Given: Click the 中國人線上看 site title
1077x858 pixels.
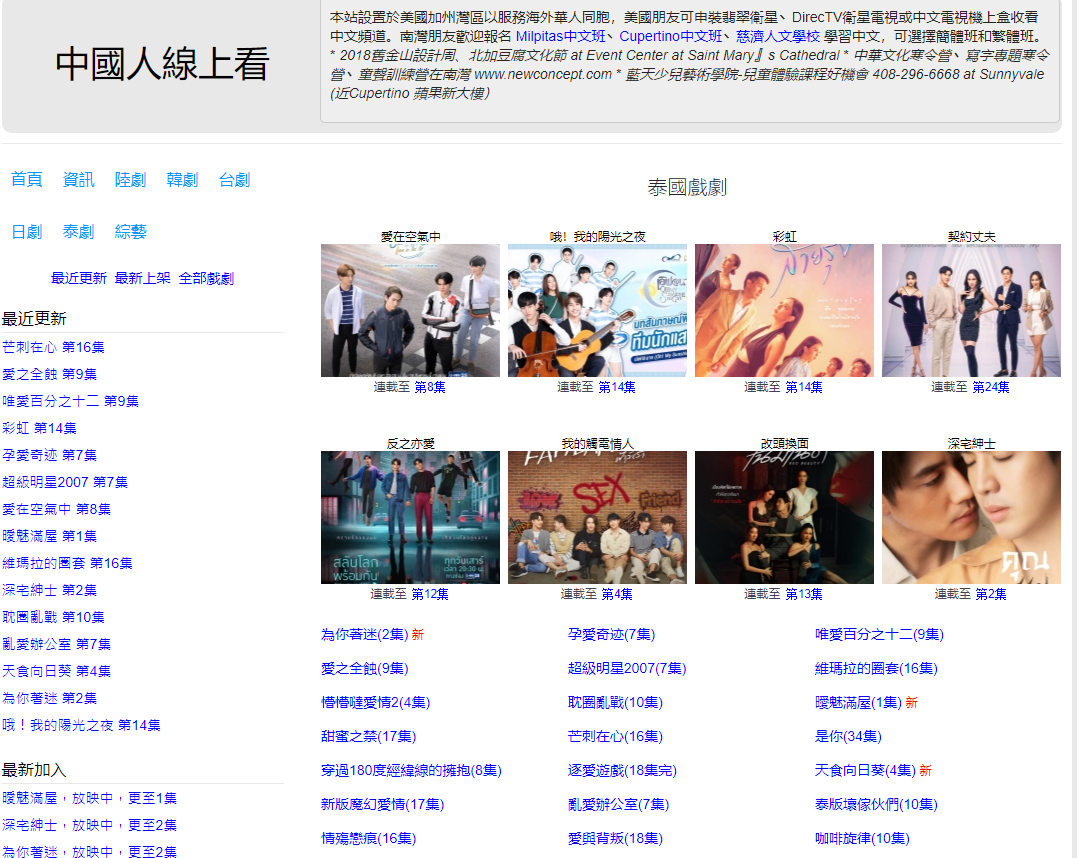Looking at the screenshot, I should (162, 64).
